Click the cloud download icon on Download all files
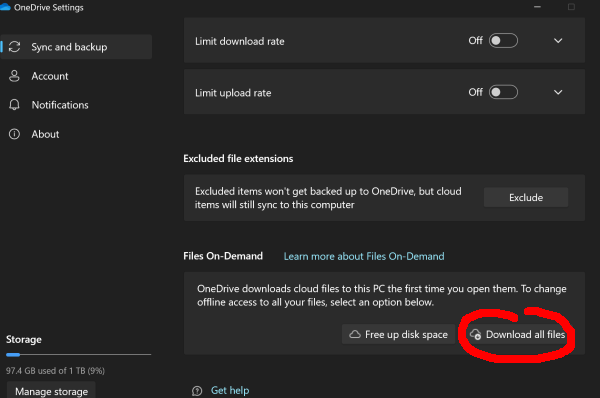 (x=475, y=334)
